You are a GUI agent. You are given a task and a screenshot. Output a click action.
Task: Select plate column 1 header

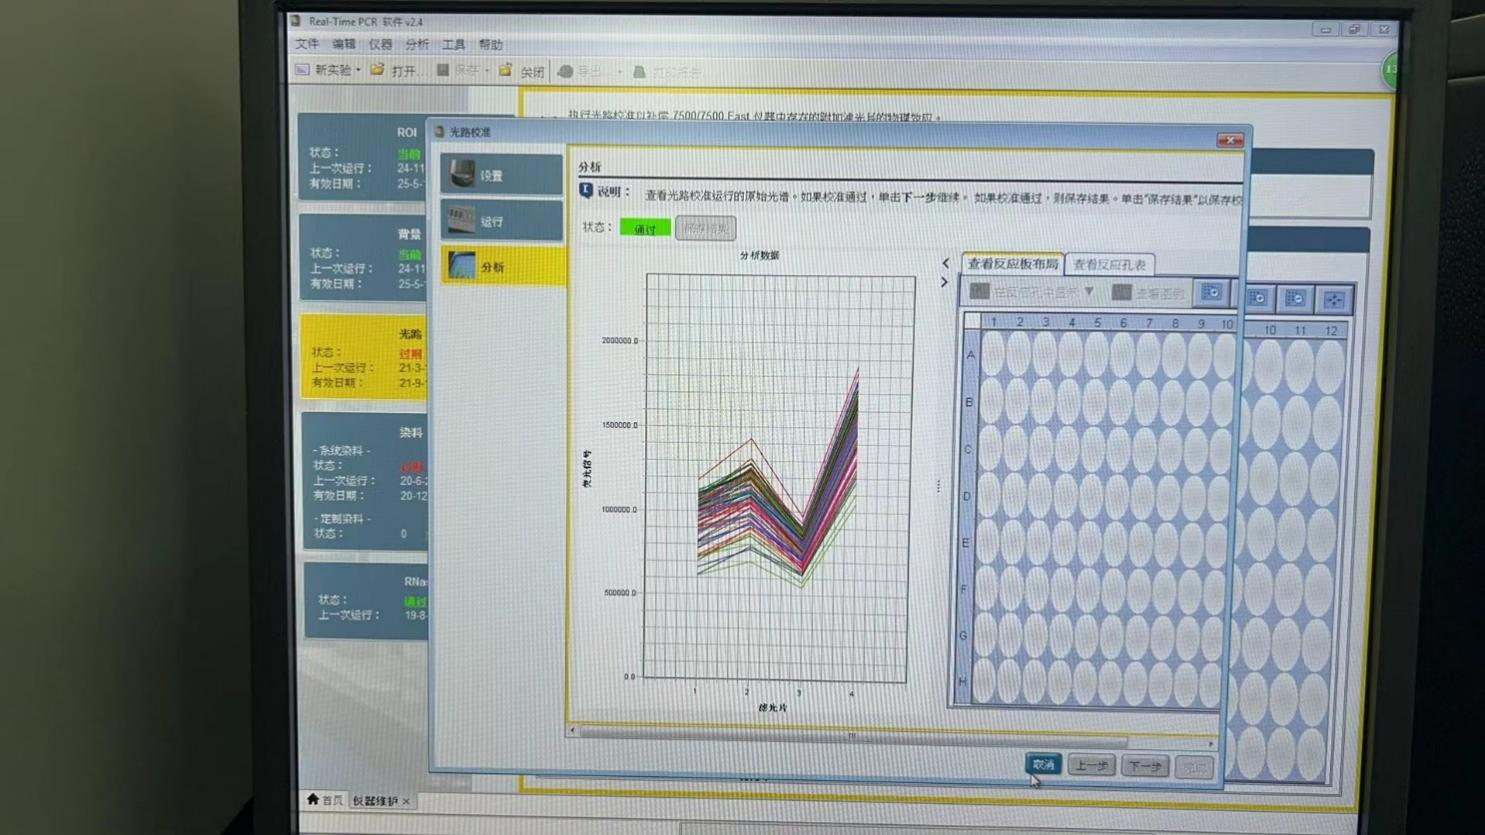994,322
